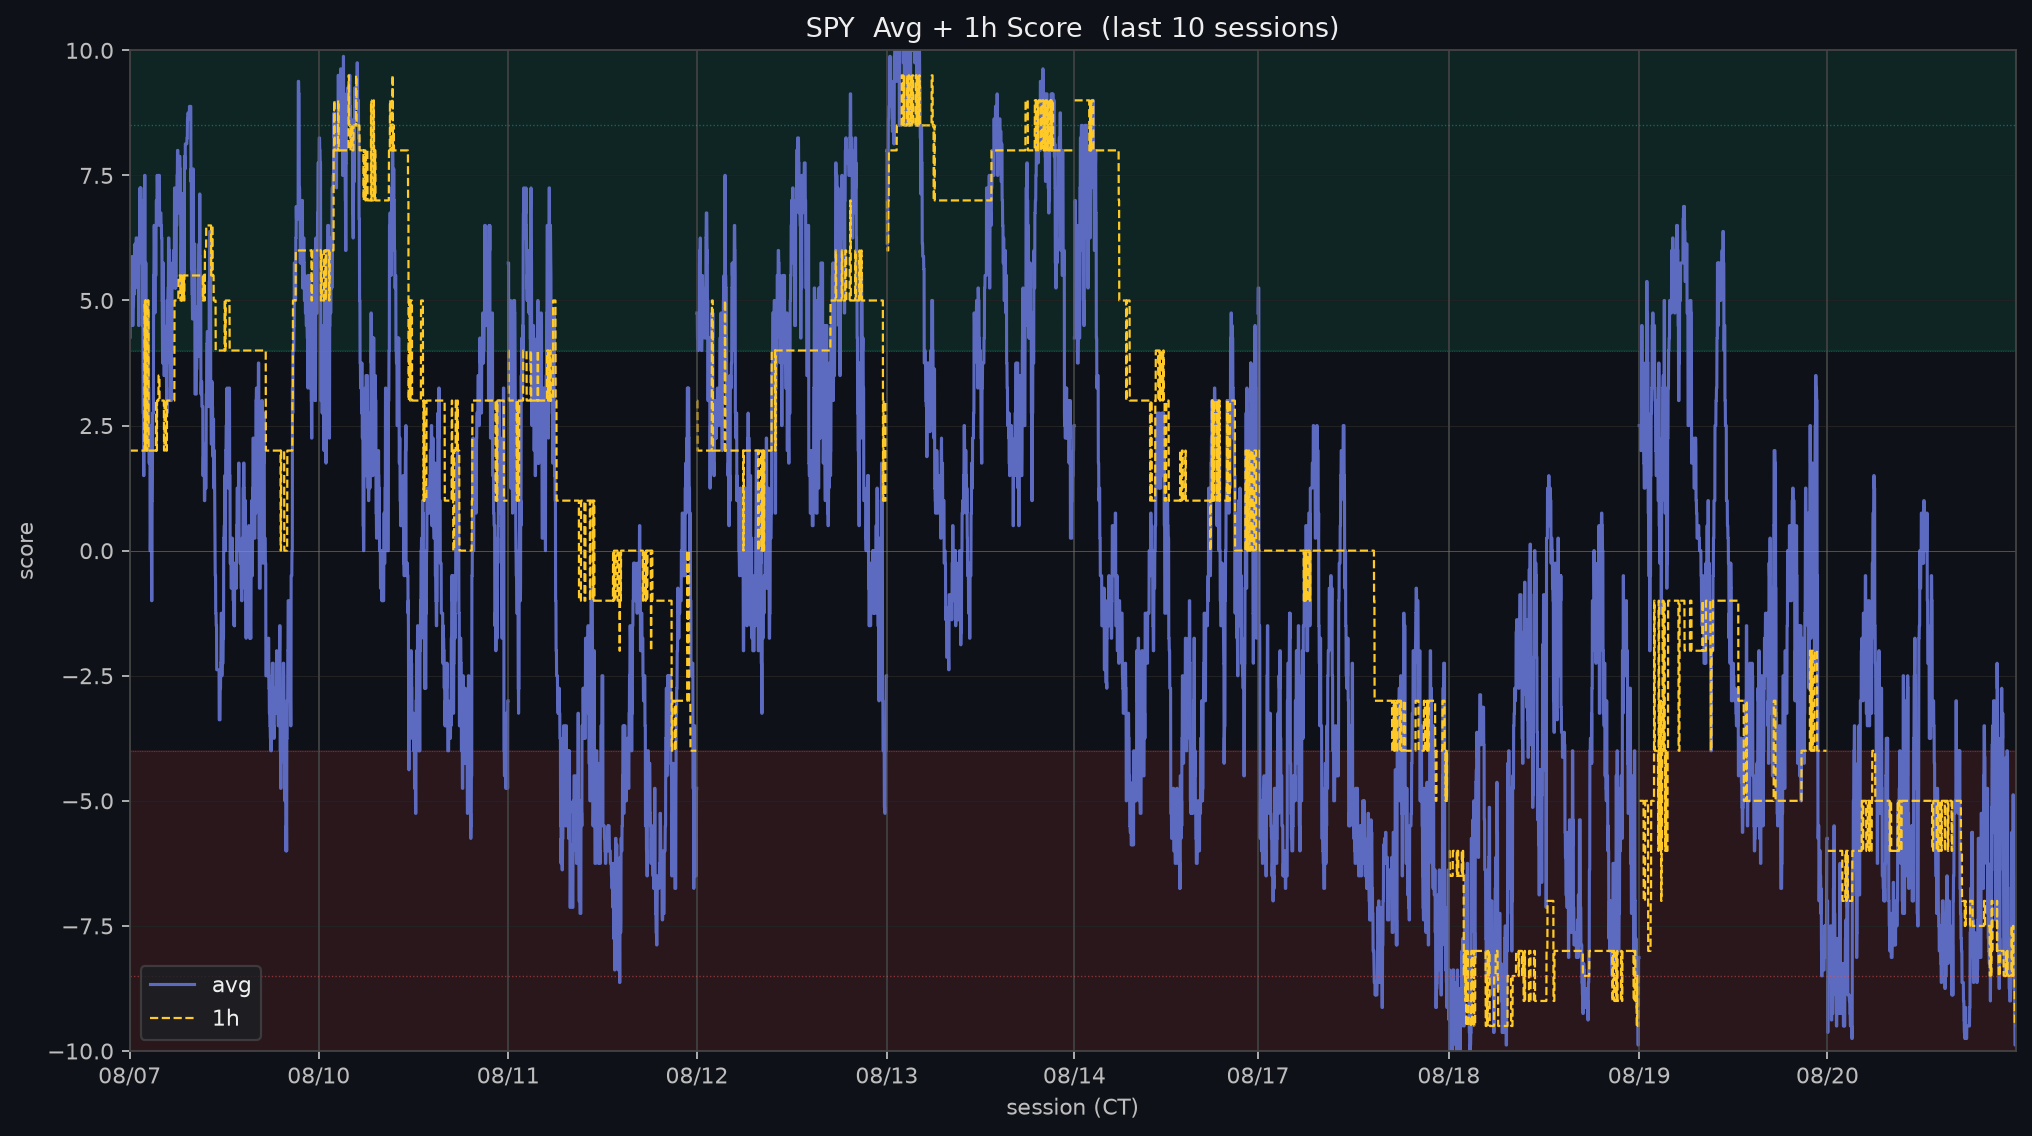
Task: Click the yellow dashed 1h sample in legend
Action: point(172,1018)
